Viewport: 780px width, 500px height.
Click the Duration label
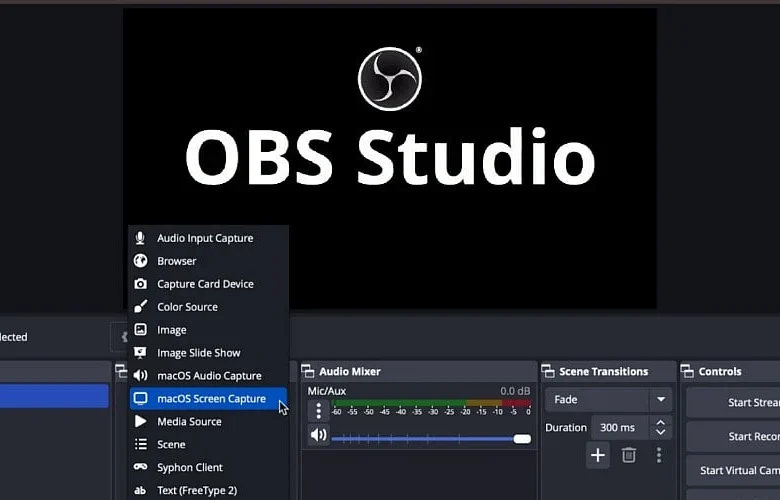pyautogui.click(x=566, y=427)
